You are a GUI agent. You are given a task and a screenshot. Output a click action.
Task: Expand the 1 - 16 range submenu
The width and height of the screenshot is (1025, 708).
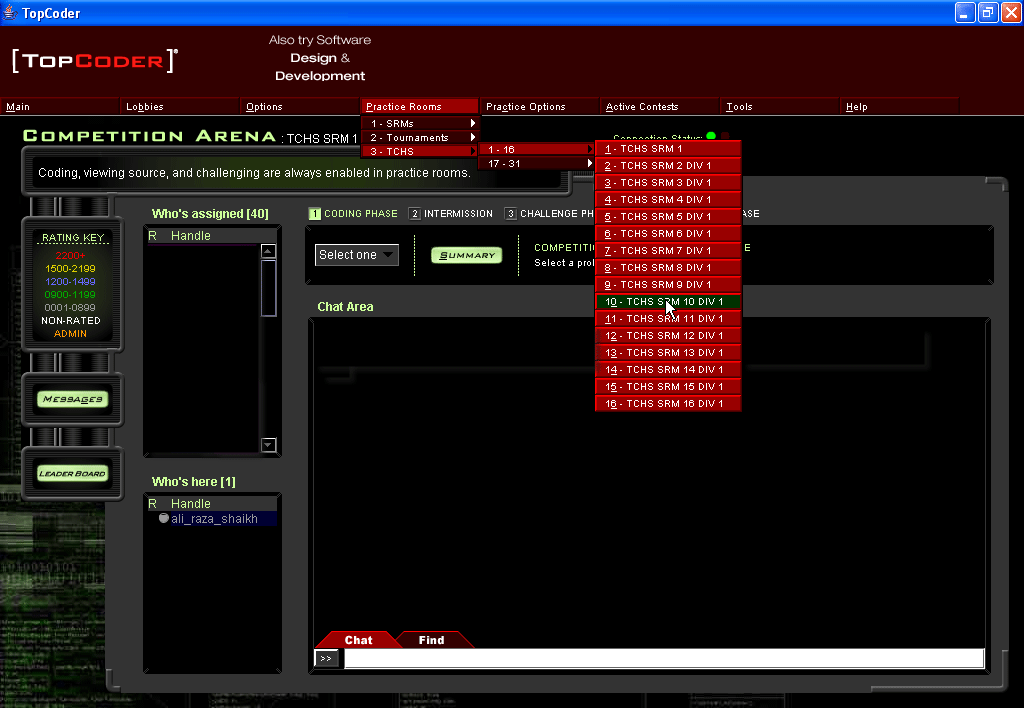[537, 150]
